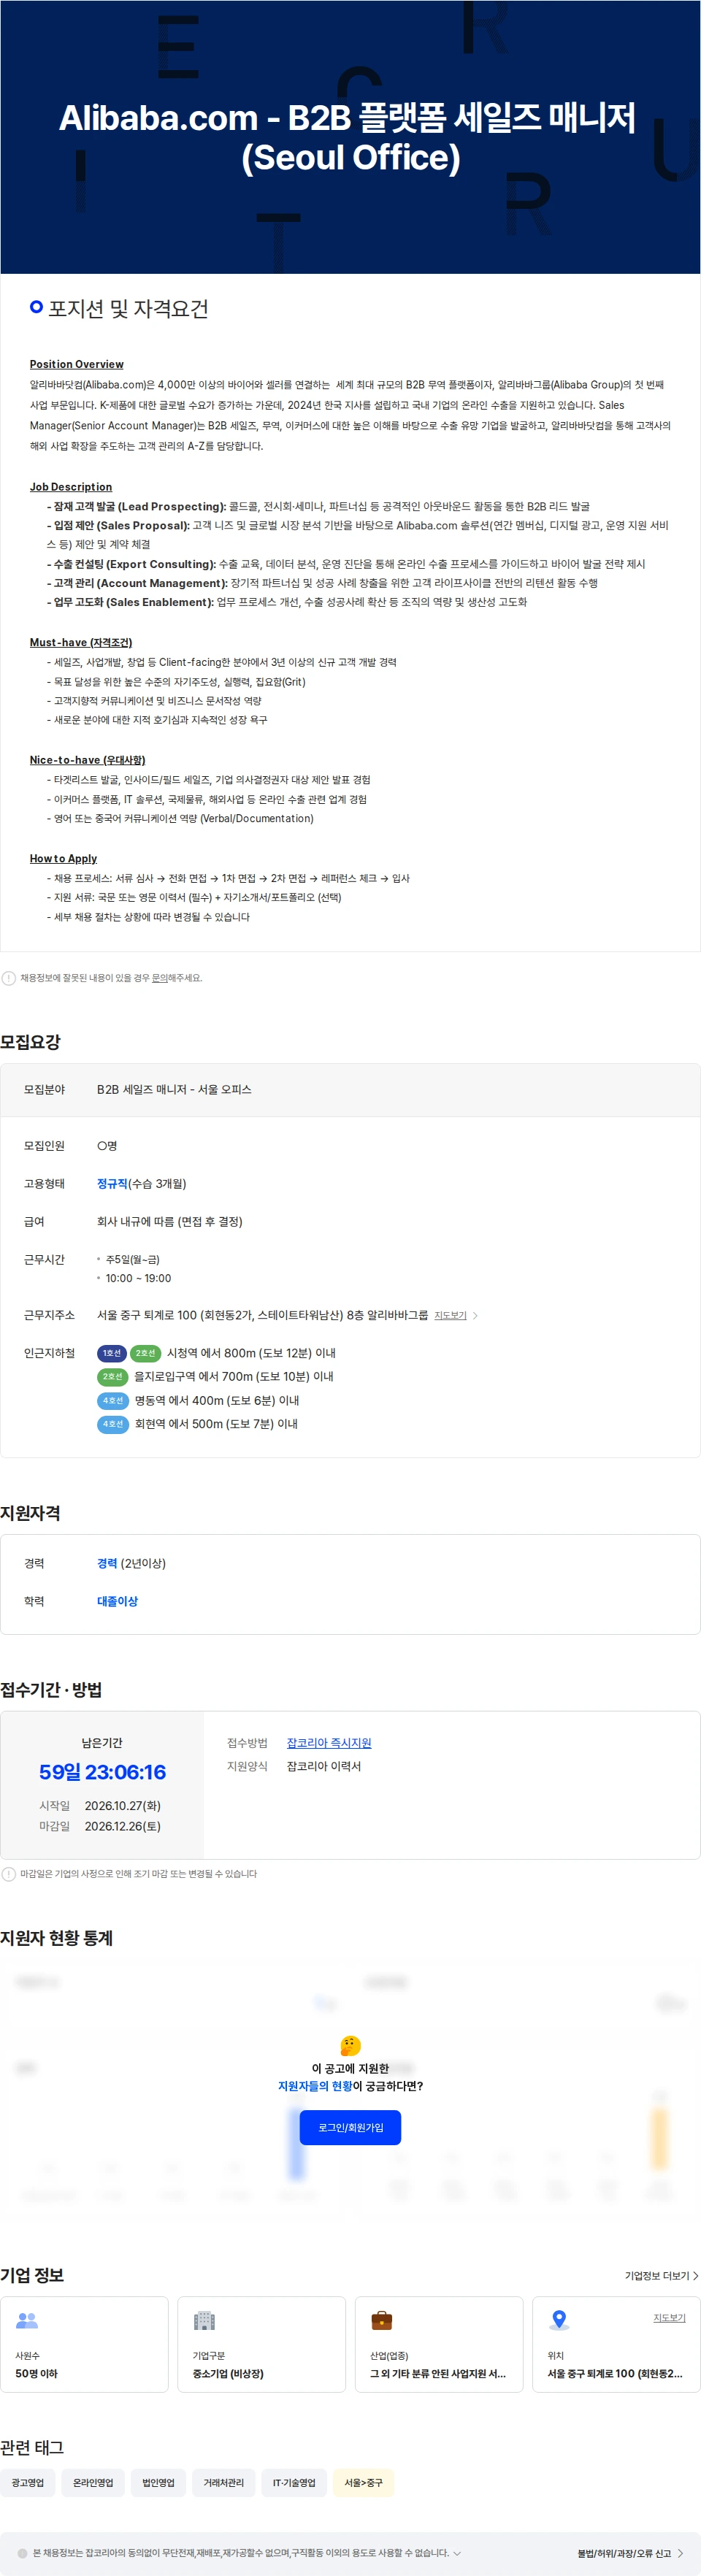The width and height of the screenshot is (701, 2576).
Task: Click 불법/허위/과장/오류 신고 text
Action: (x=624, y=2554)
